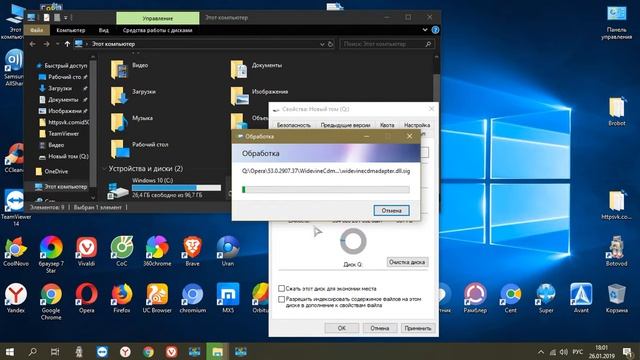Image resolution: width=640 pixels, height=360 pixels.
Task: Click the Windows Start button
Action: 10,352
